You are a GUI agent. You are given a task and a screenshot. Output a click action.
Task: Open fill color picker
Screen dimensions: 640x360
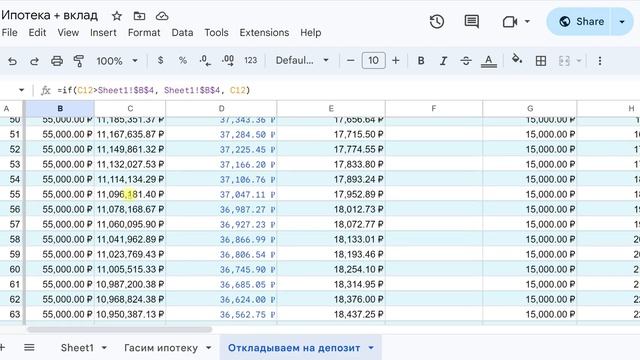[517, 60]
